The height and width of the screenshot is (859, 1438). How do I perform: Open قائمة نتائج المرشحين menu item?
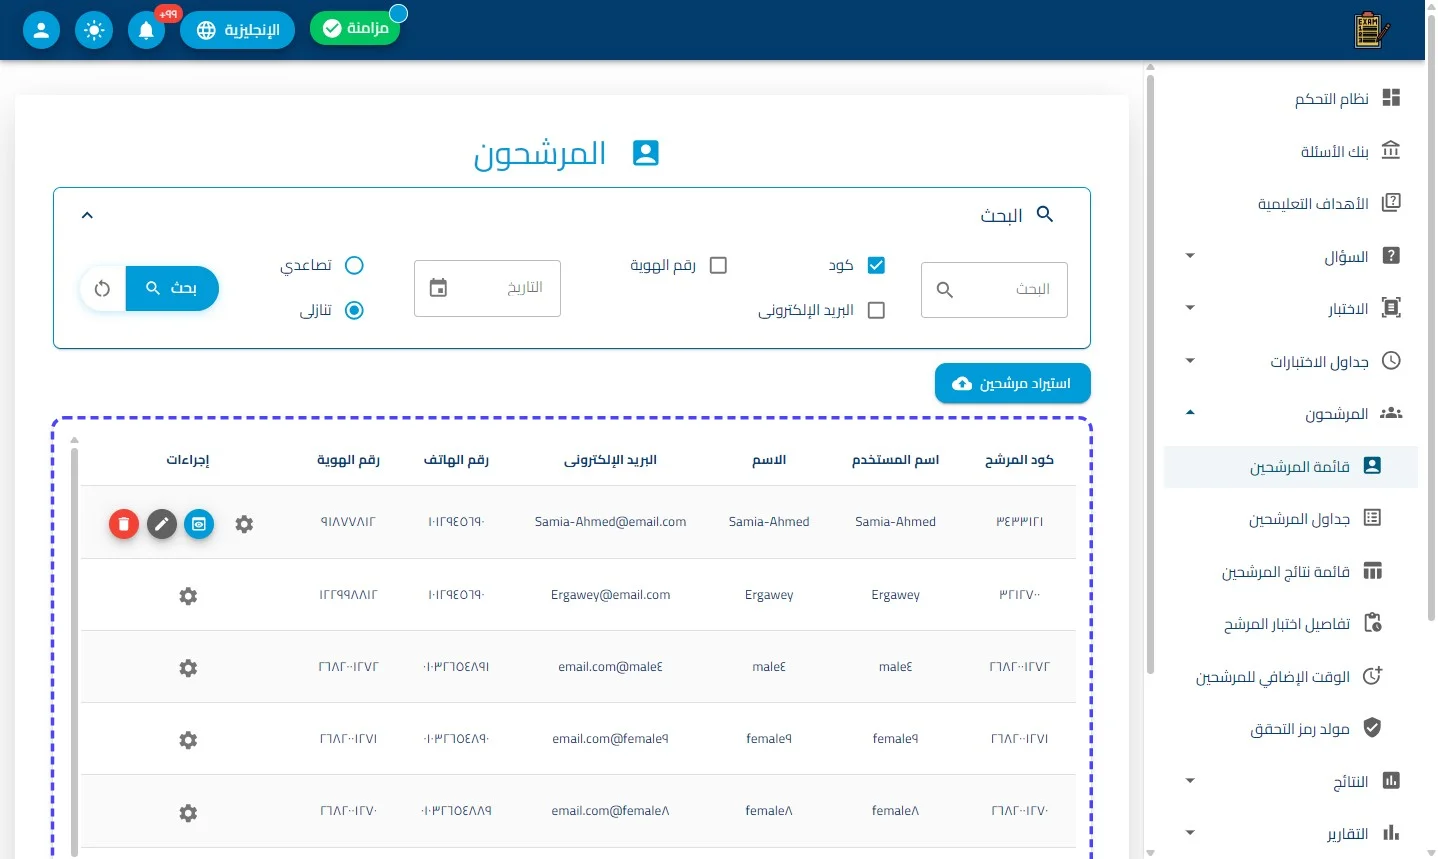point(1291,572)
